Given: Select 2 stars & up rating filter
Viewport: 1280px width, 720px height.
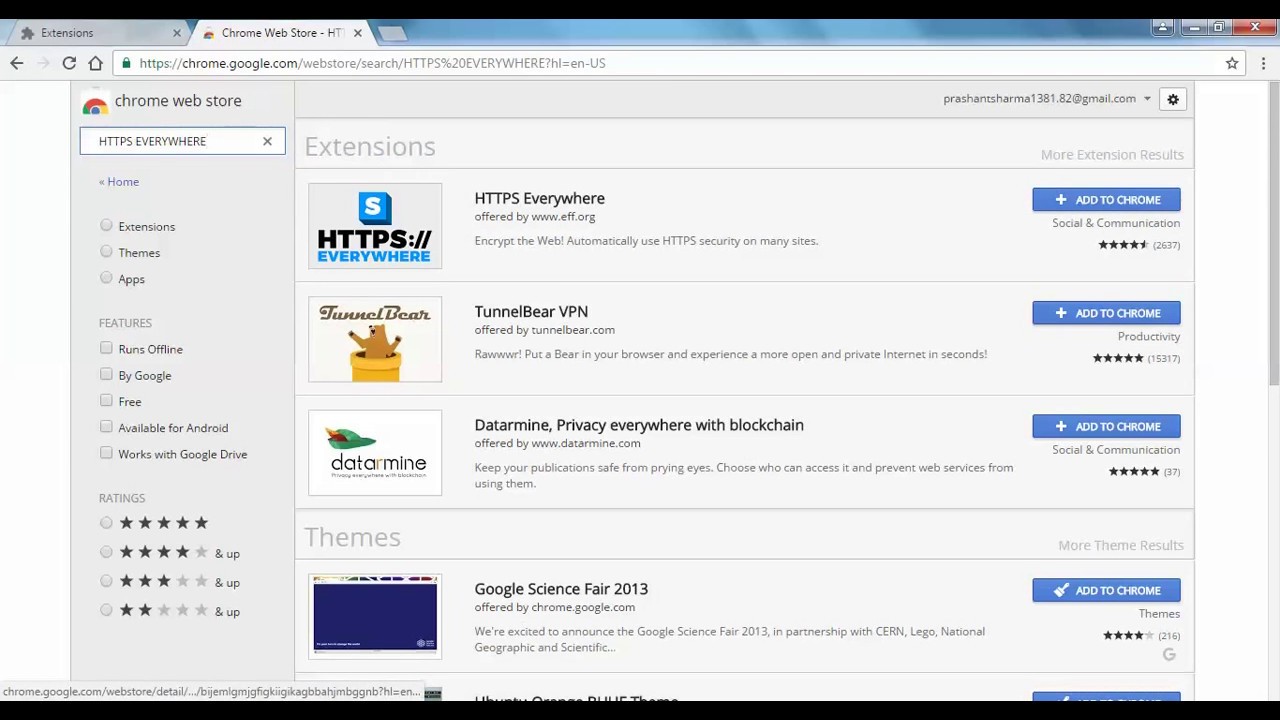Looking at the screenshot, I should click(106, 610).
